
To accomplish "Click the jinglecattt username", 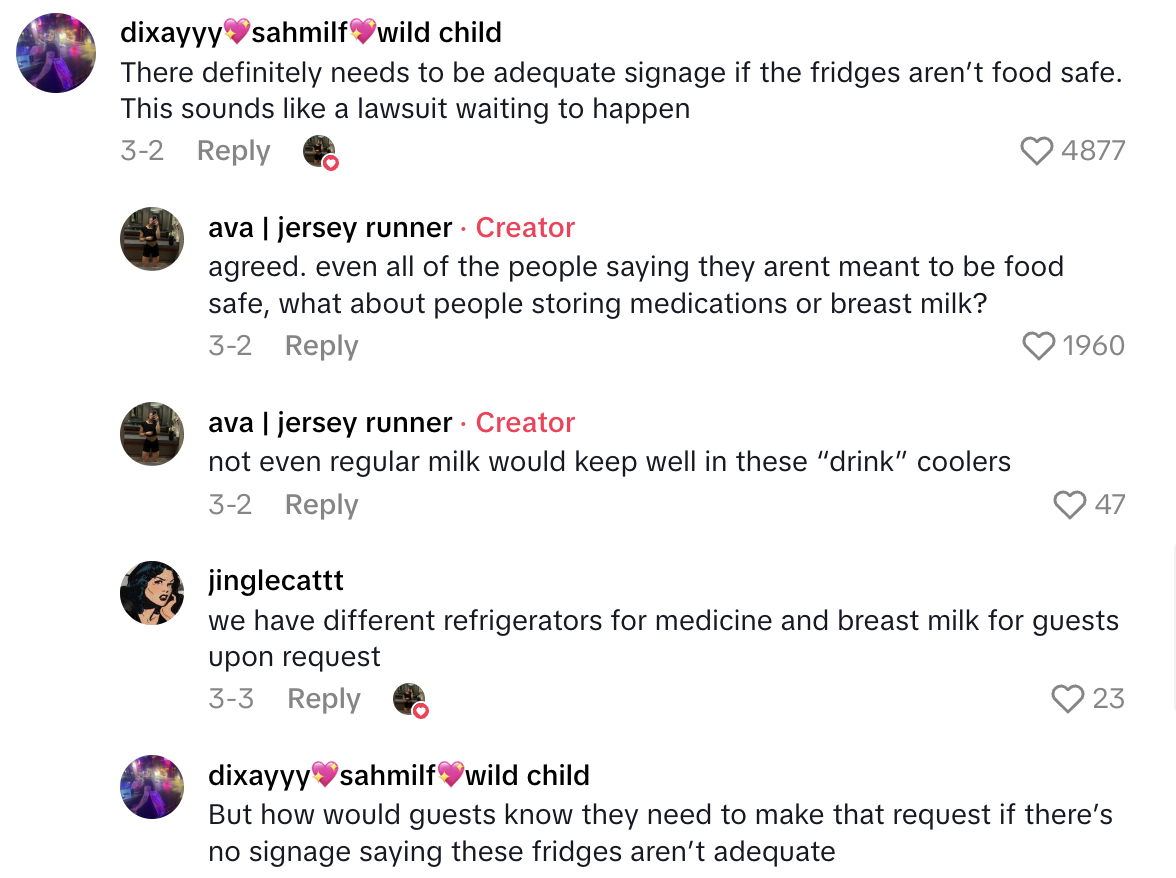I will [275, 580].
